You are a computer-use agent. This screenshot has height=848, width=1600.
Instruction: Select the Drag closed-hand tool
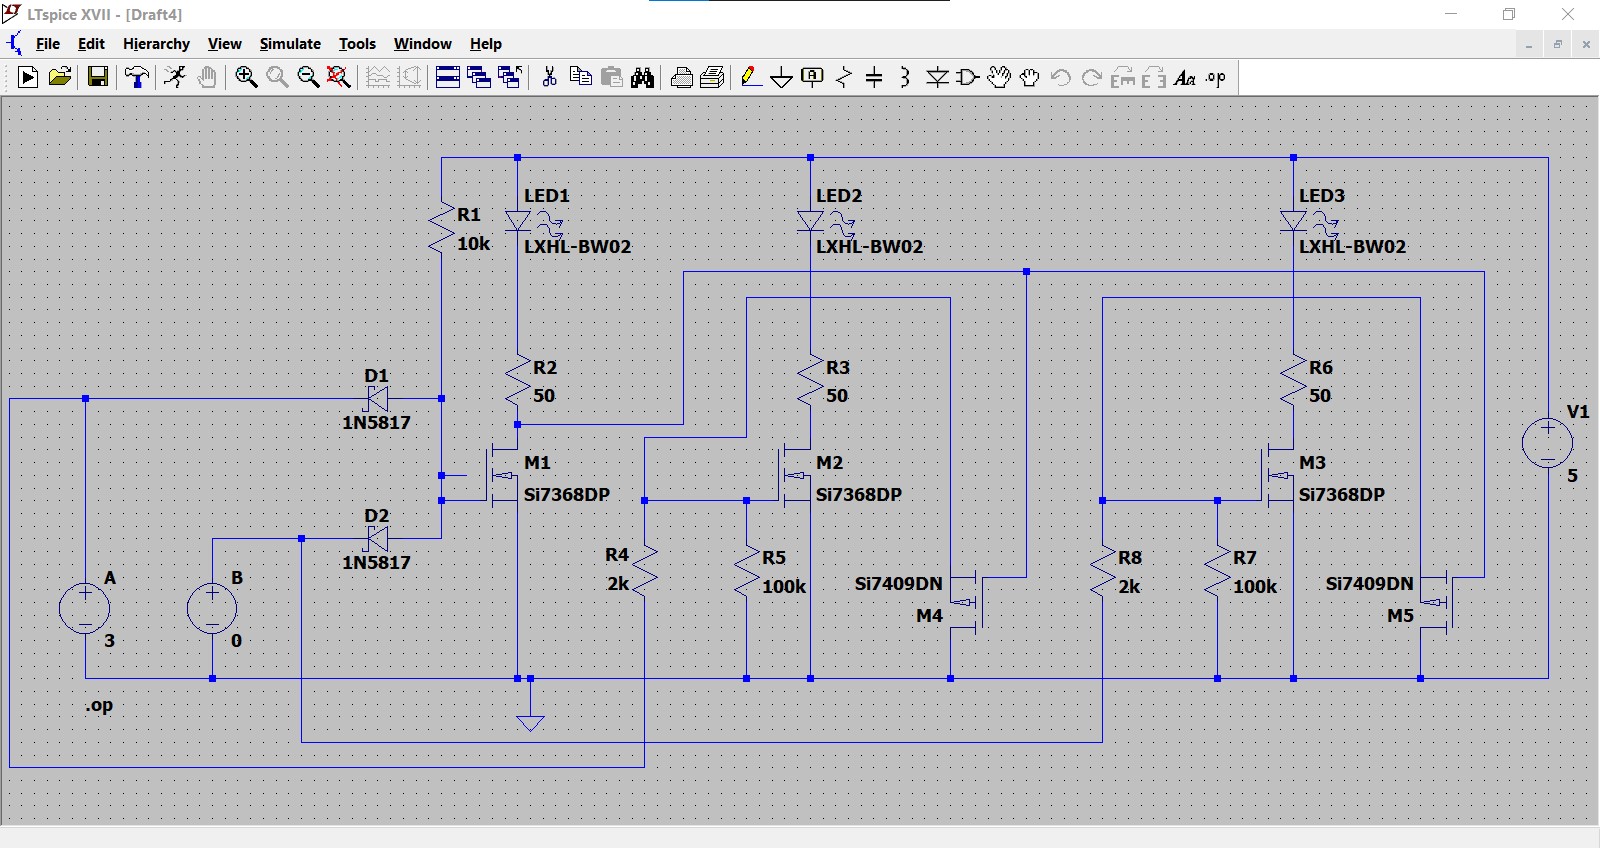(1030, 77)
